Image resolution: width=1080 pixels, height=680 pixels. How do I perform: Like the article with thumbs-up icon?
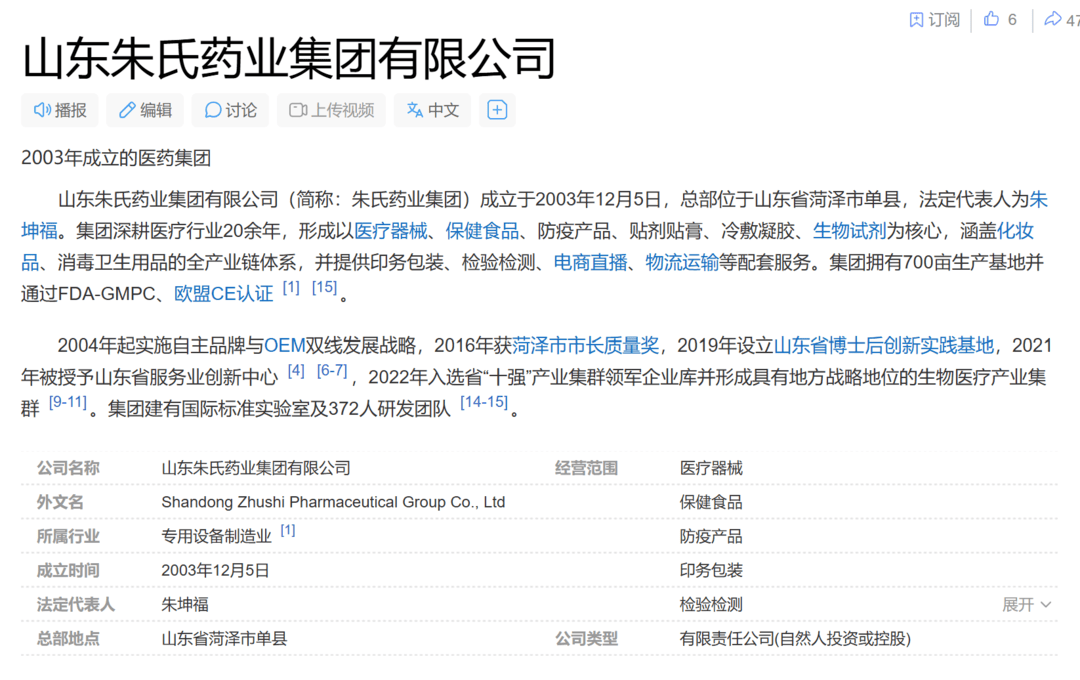point(991,19)
